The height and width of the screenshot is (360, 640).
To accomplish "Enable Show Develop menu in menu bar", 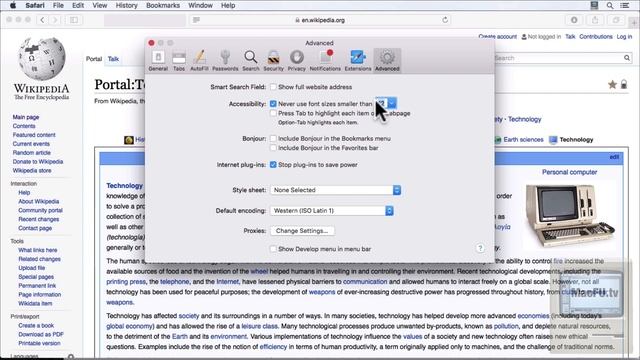I will (273, 249).
